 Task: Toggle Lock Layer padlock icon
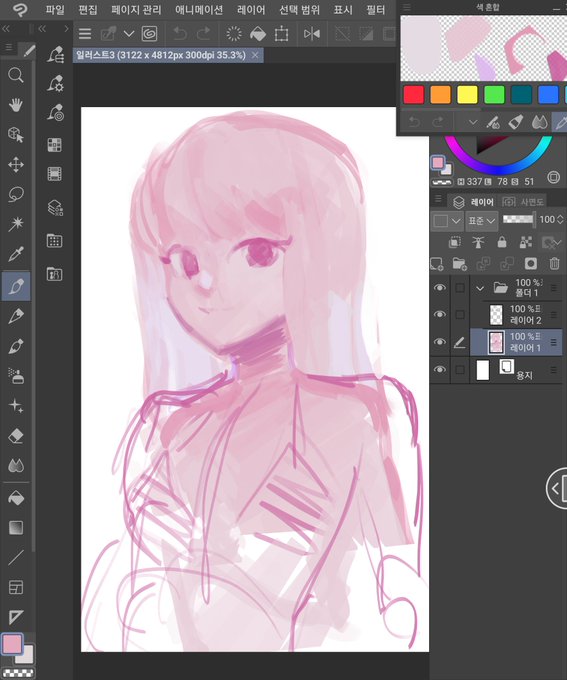(502, 242)
